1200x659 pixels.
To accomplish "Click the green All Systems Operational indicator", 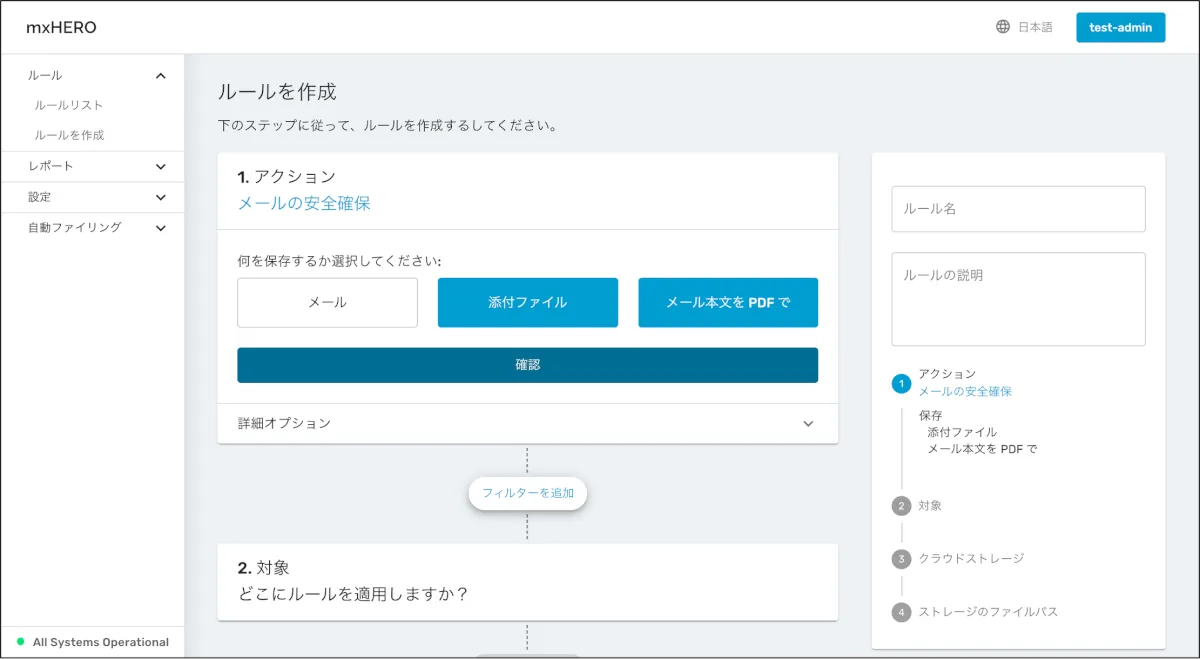I will click(x=20, y=642).
